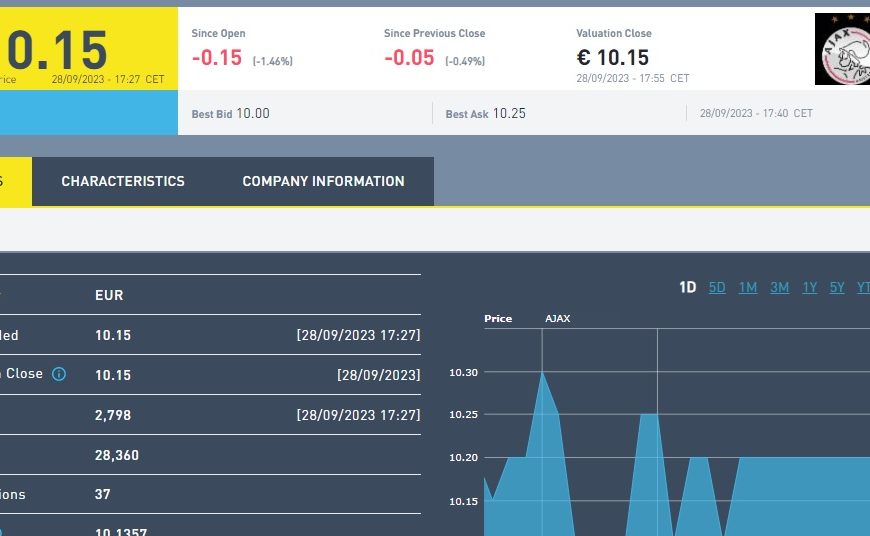This screenshot has height=536, width=870.
Task: Click the Ajax club logo image
Action: (842, 49)
